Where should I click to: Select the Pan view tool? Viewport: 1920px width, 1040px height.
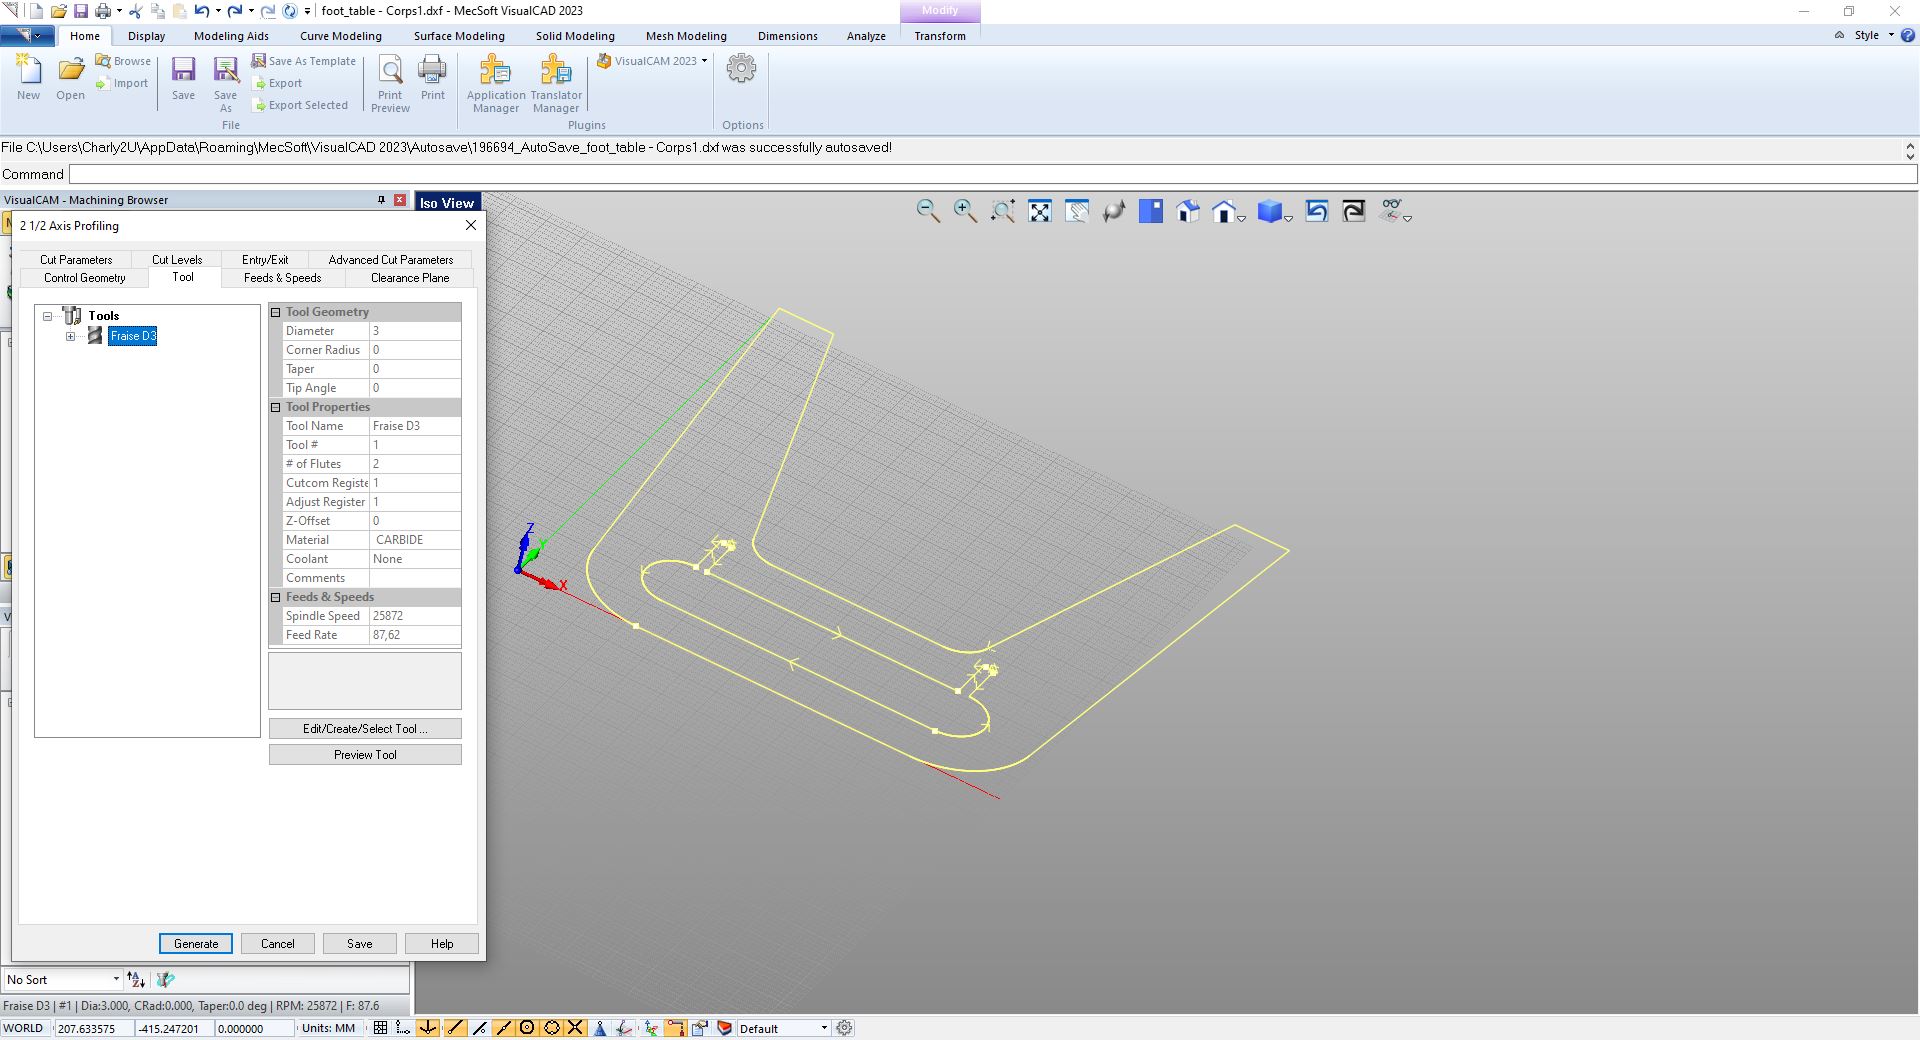[1077, 211]
